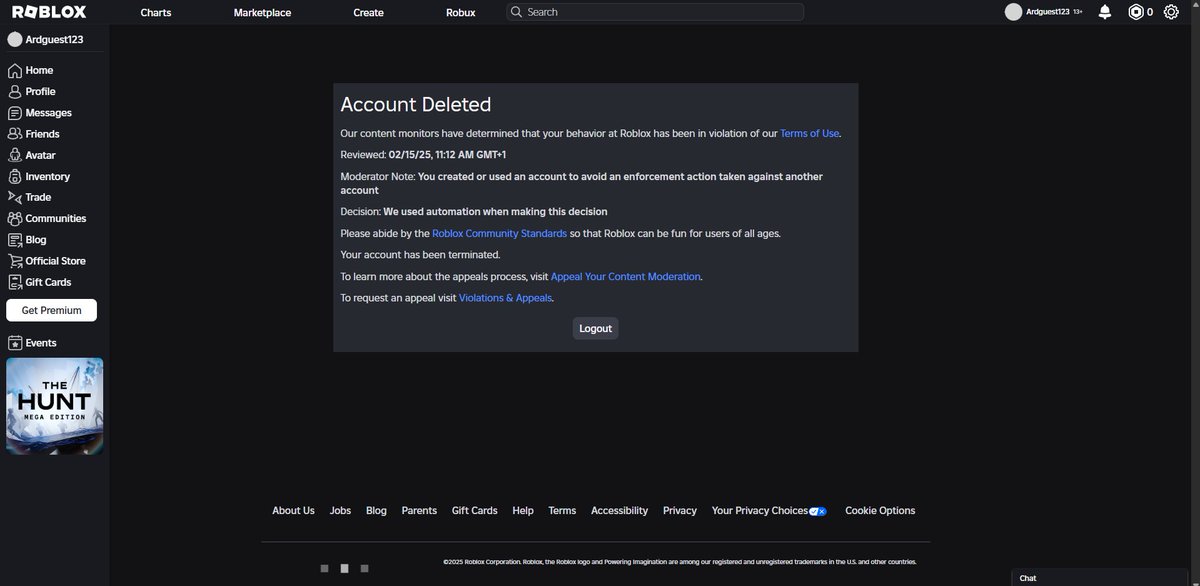Click Your Privacy Choices footer link
The height and width of the screenshot is (586, 1200).
pos(760,511)
